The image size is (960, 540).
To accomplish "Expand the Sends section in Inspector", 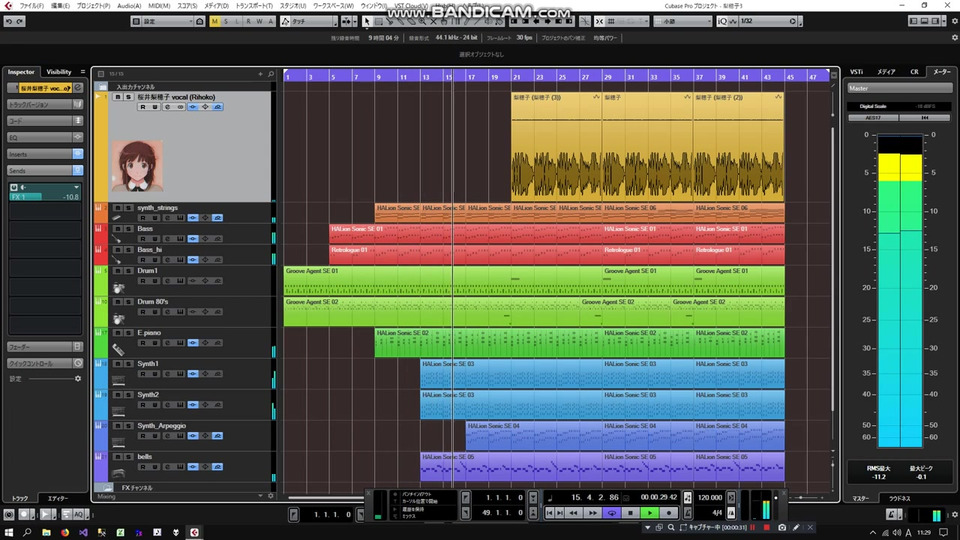I will pyautogui.click(x=45, y=171).
